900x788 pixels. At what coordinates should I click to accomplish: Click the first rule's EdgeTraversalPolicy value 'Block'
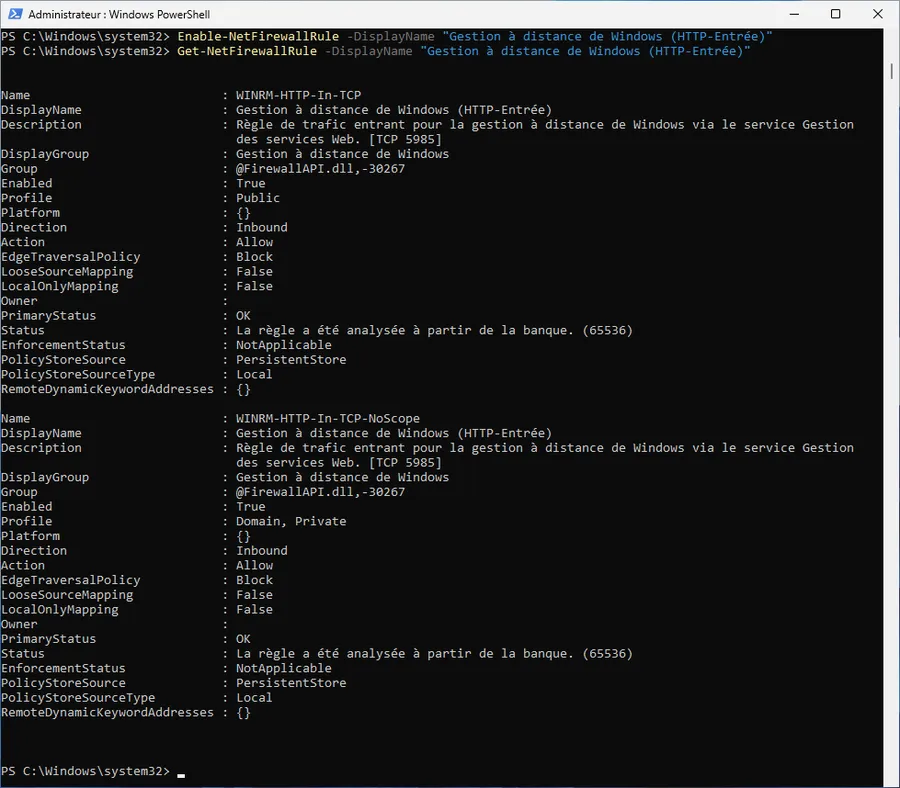click(254, 257)
